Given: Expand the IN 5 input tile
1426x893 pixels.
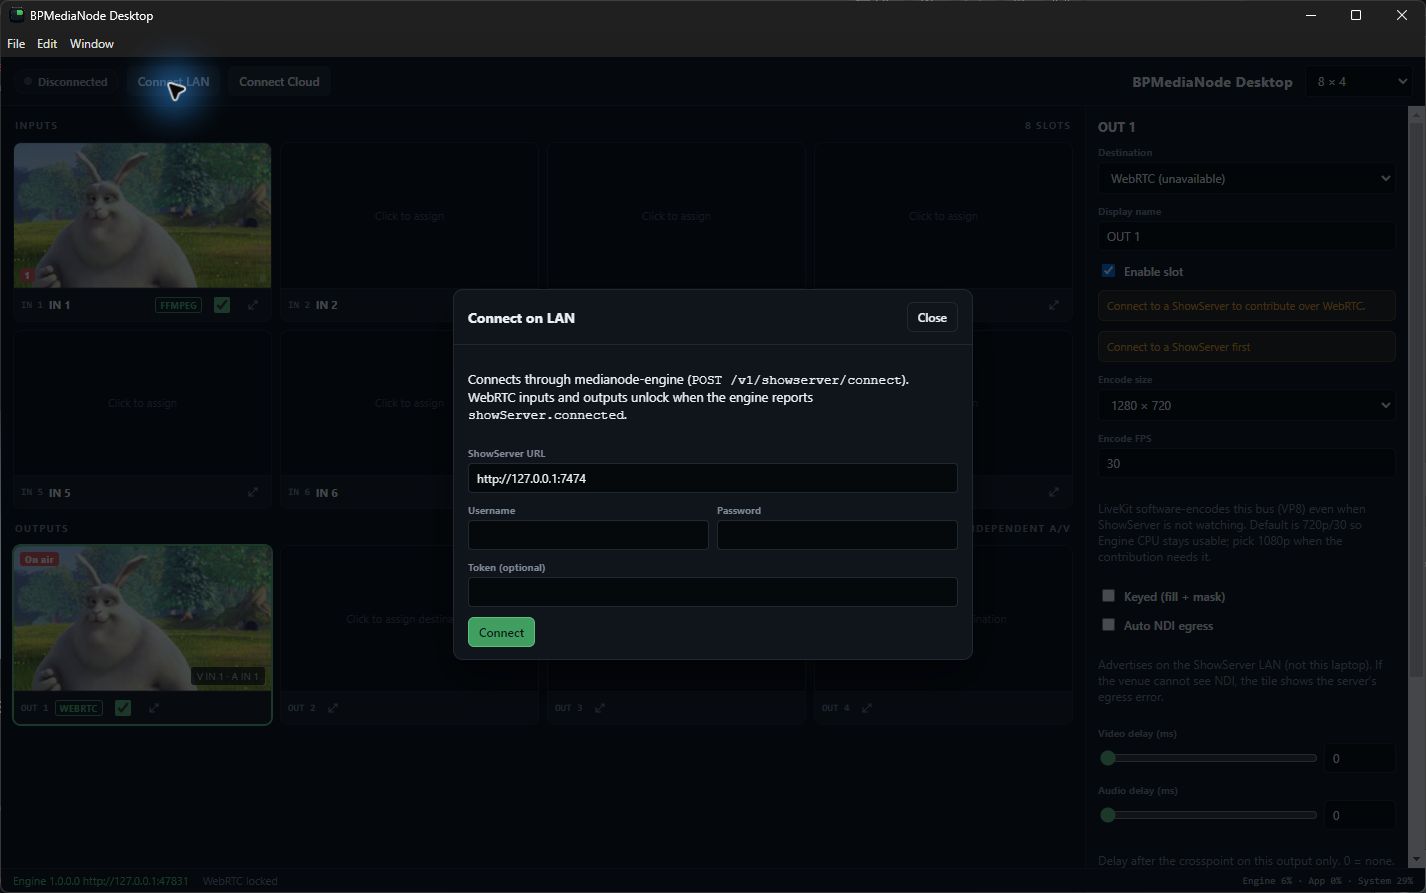Looking at the screenshot, I should coord(253,492).
